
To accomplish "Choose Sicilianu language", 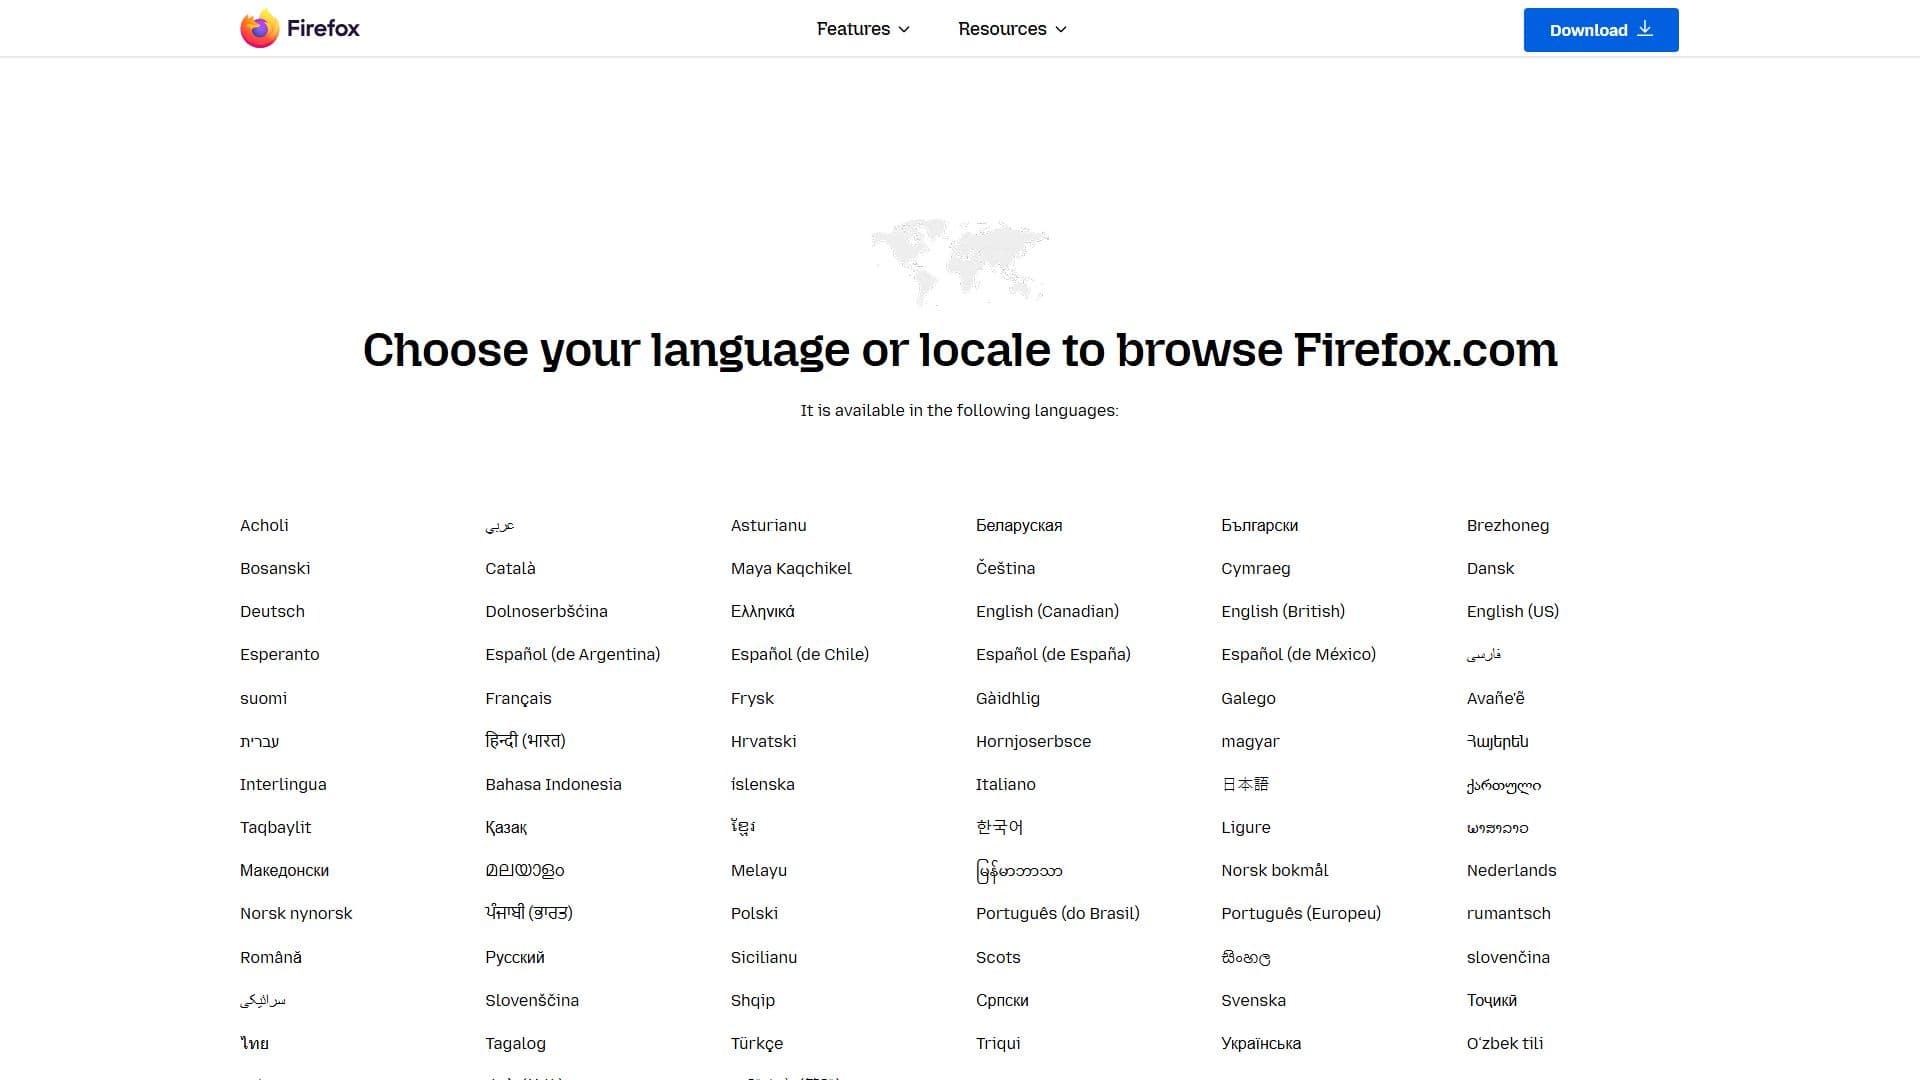I will 763,957.
